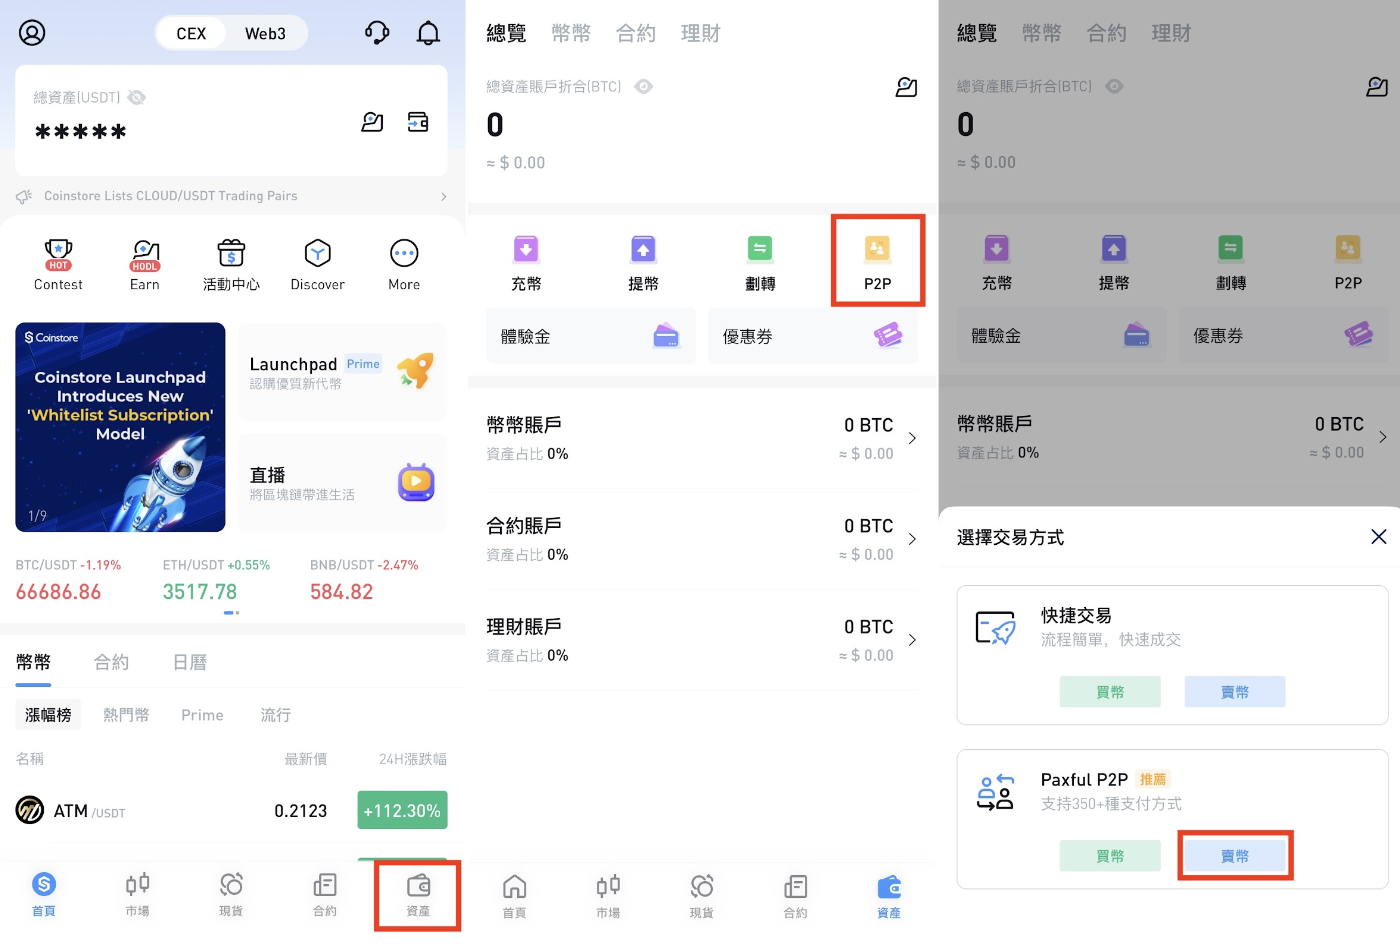Toggle BTC total visibility eye in middle screen
Screen dimensions: 1400x950
point(644,86)
